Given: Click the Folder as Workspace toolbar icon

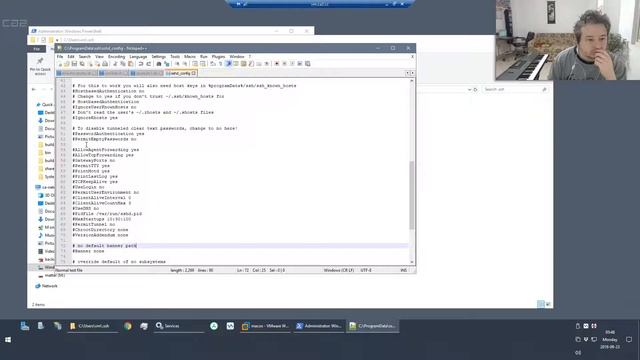Looking at the screenshot, I should tap(258, 64).
